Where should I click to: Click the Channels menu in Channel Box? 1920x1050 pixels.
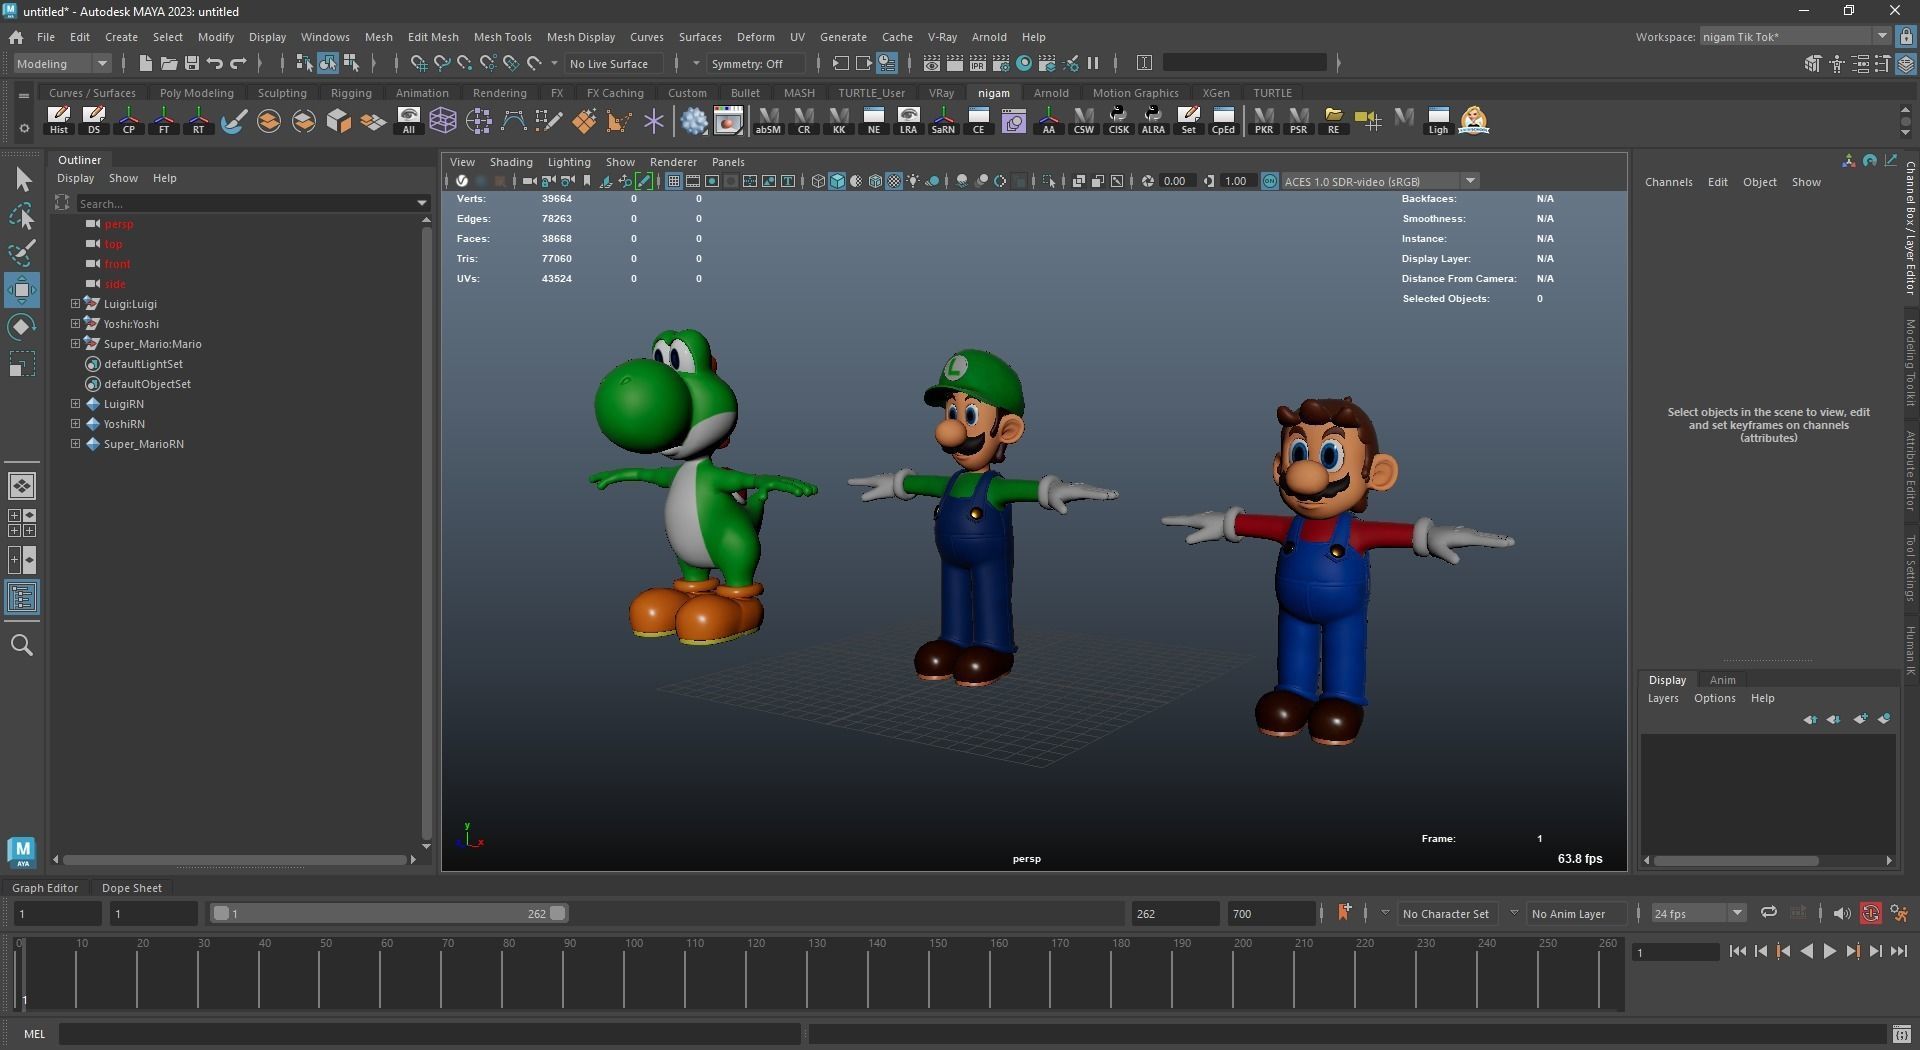click(x=1668, y=182)
